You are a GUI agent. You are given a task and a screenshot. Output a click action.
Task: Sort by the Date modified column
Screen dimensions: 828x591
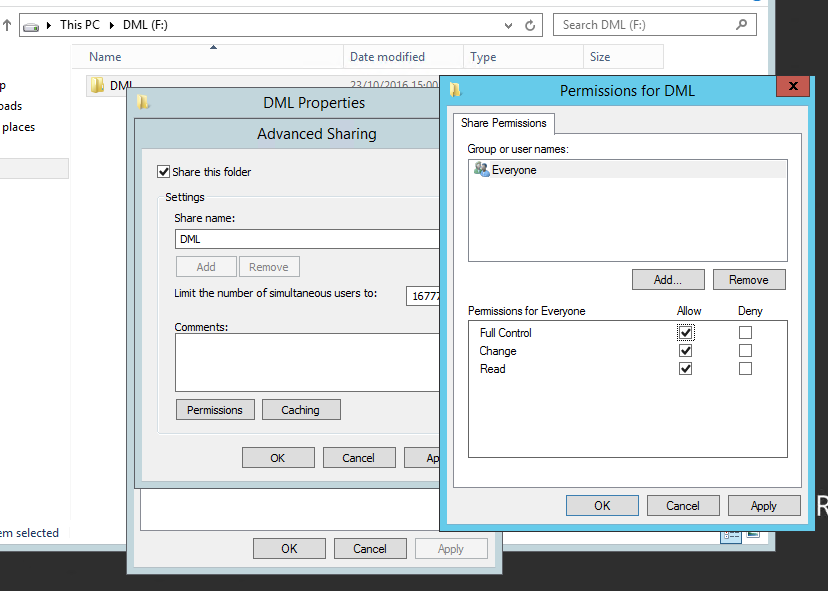pos(387,57)
